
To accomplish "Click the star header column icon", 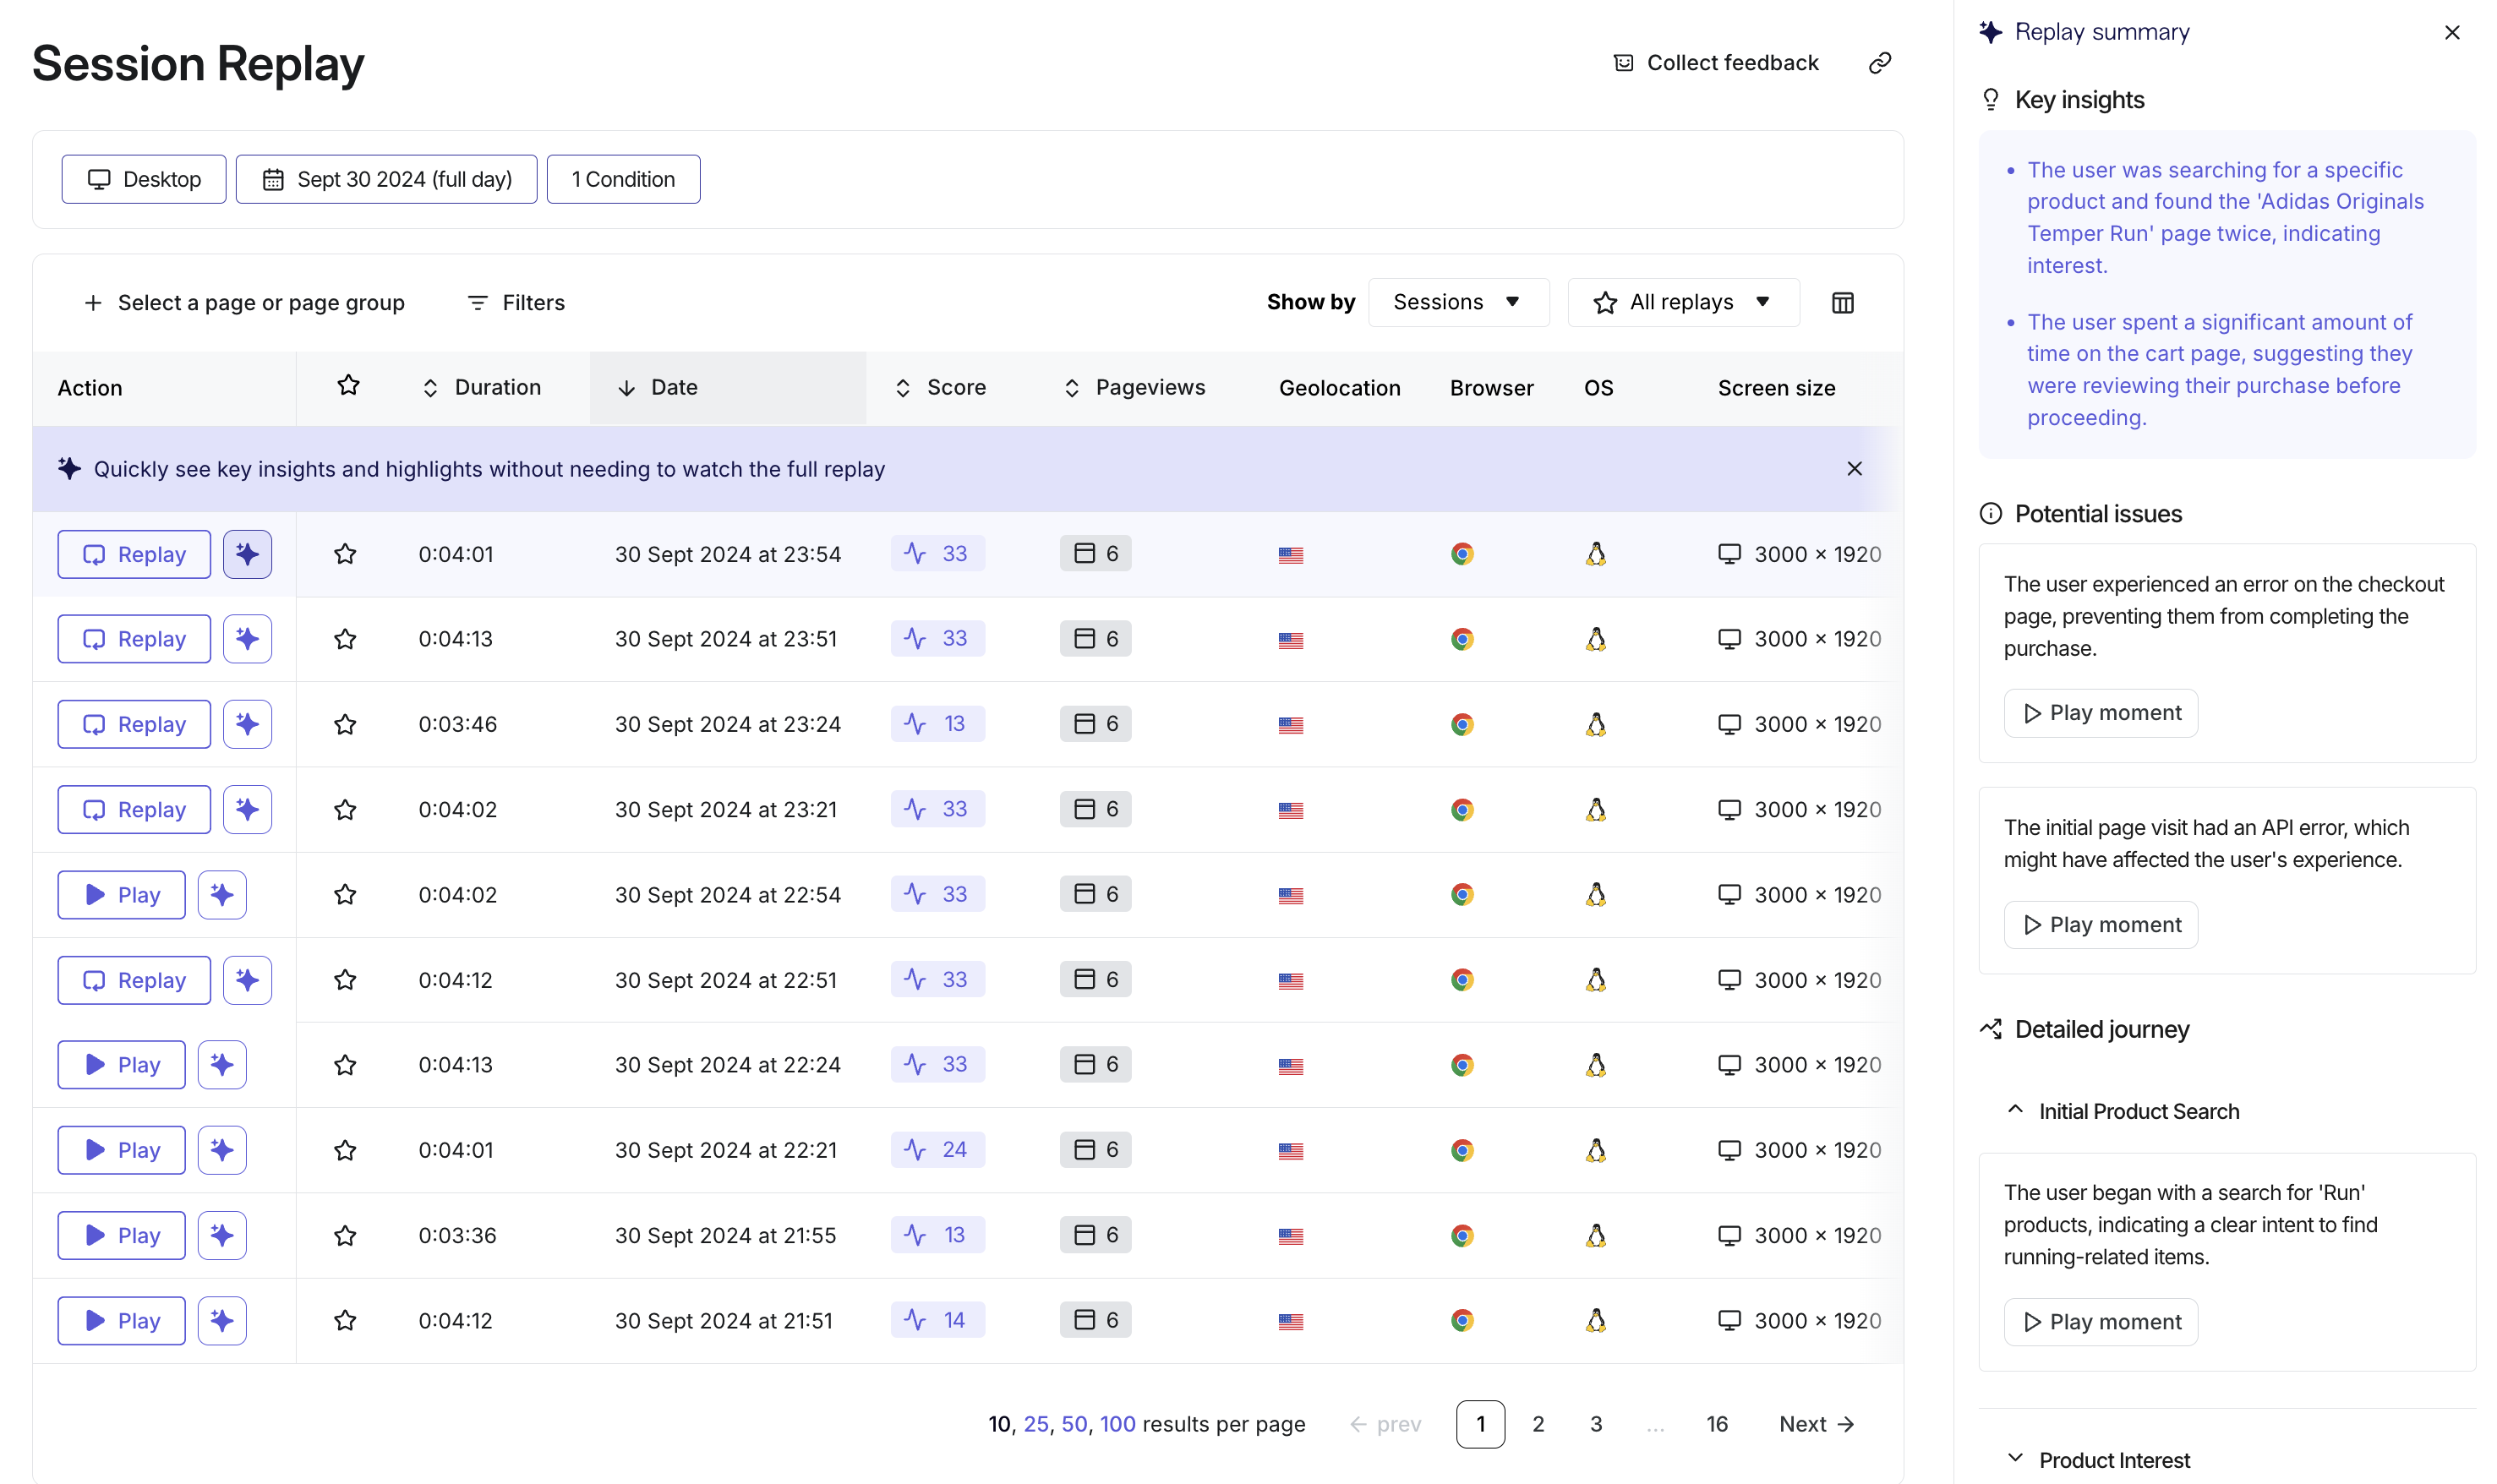I will [348, 386].
